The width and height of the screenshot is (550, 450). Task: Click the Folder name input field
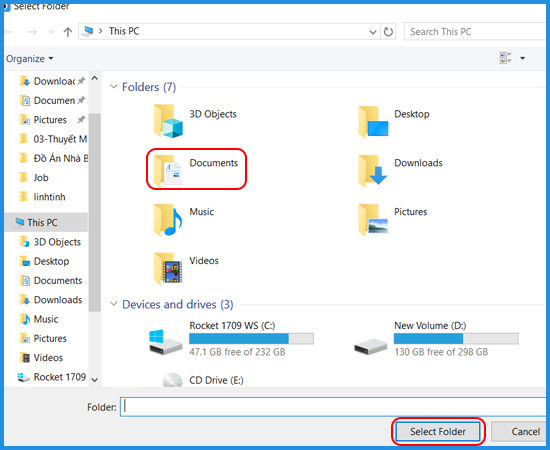[x=333, y=407]
